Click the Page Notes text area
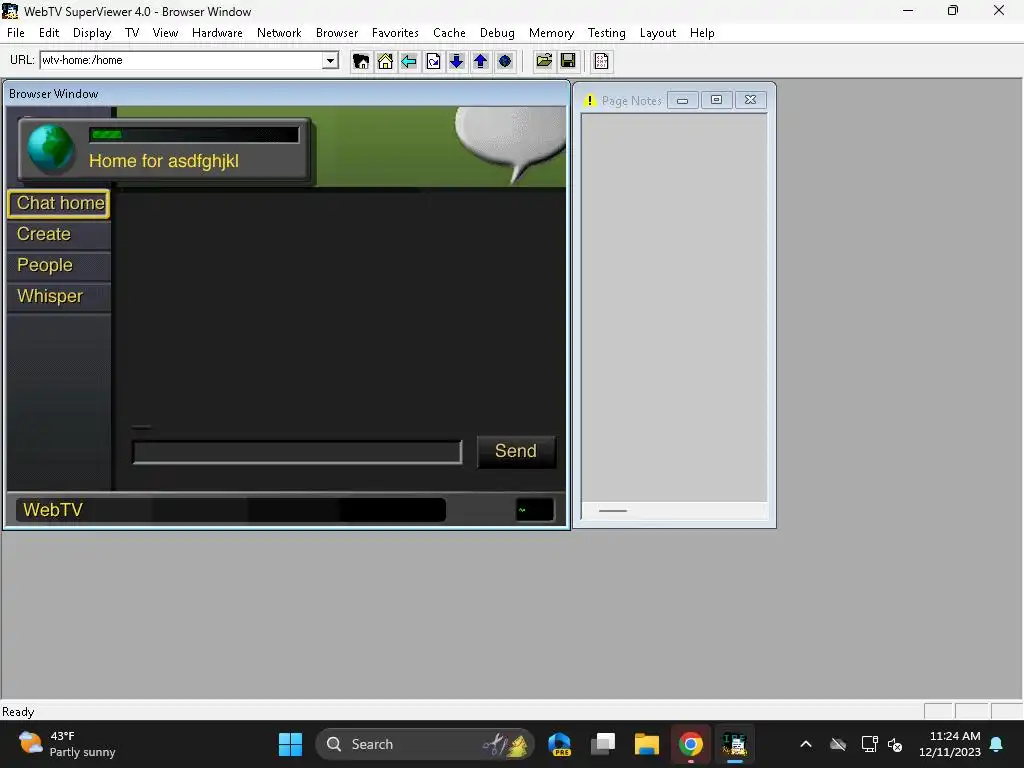This screenshot has height=768, width=1024. point(674,308)
